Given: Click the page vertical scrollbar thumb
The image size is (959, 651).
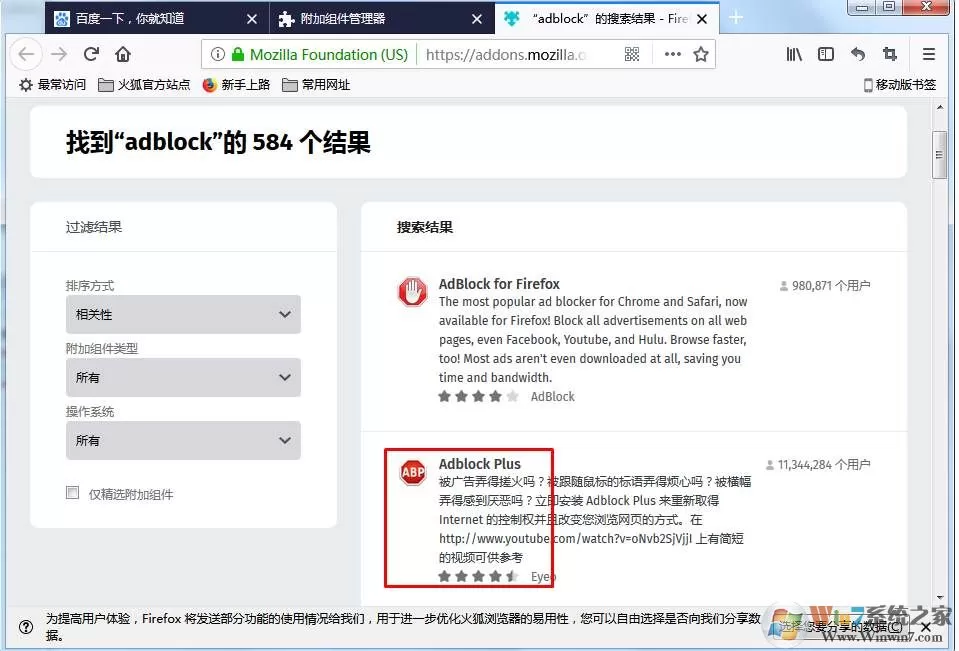Looking at the screenshot, I should [x=940, y=155].
